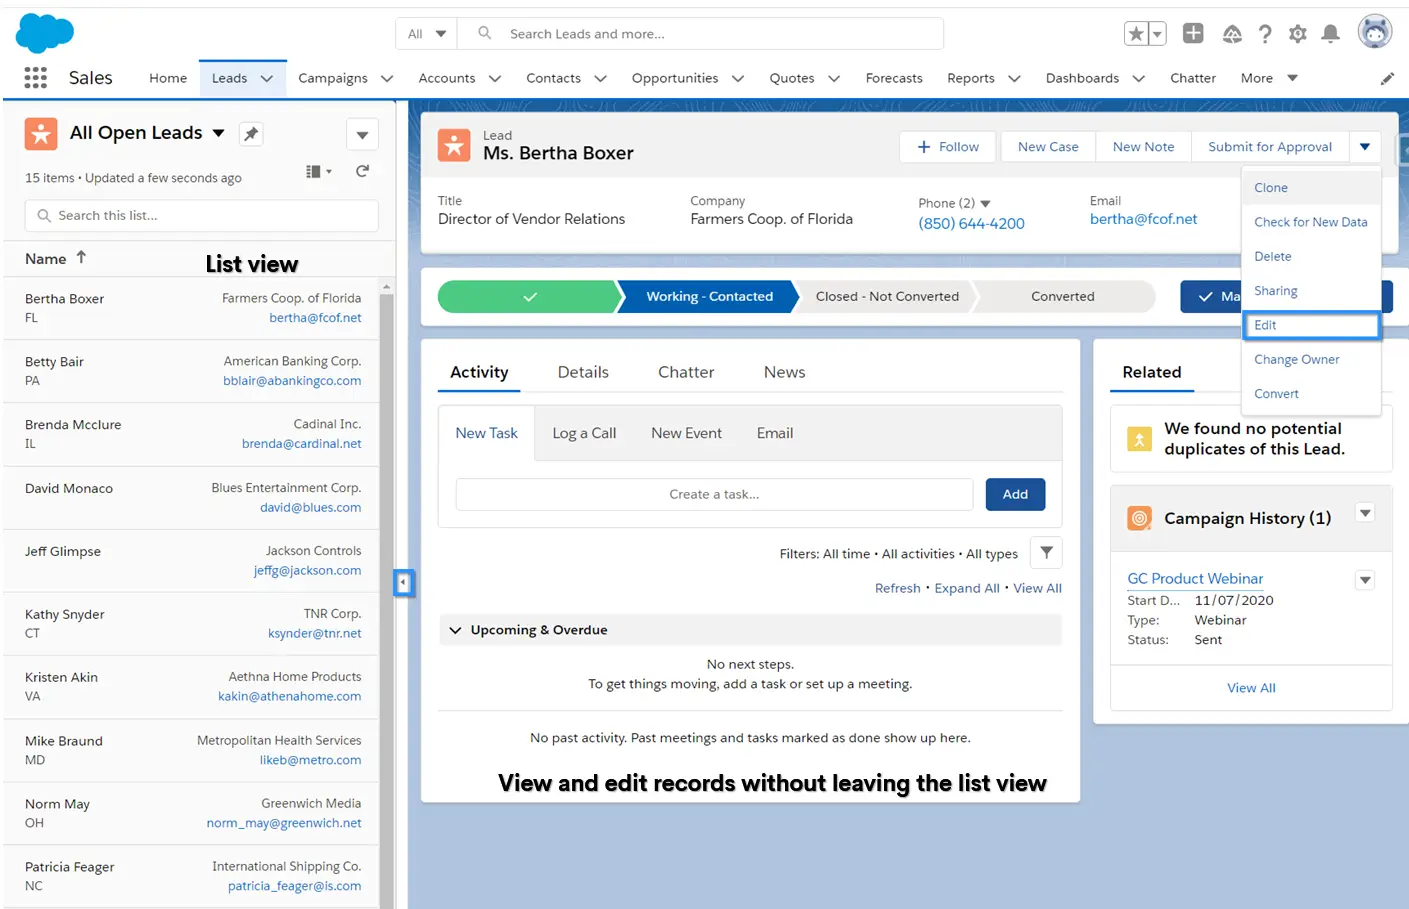Screen dimensions: 1409x909
Task: Toggle the record actions overflow dropdown
Action: 1365,147
